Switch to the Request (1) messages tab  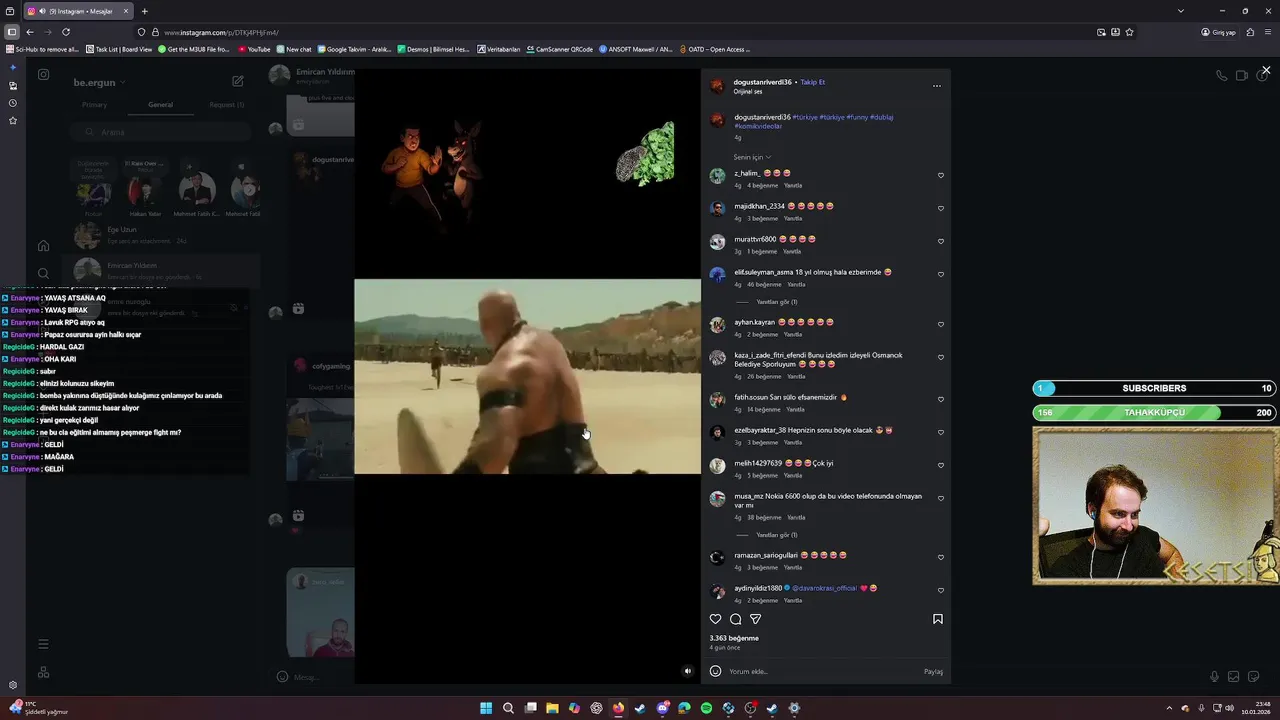(226, 105)
